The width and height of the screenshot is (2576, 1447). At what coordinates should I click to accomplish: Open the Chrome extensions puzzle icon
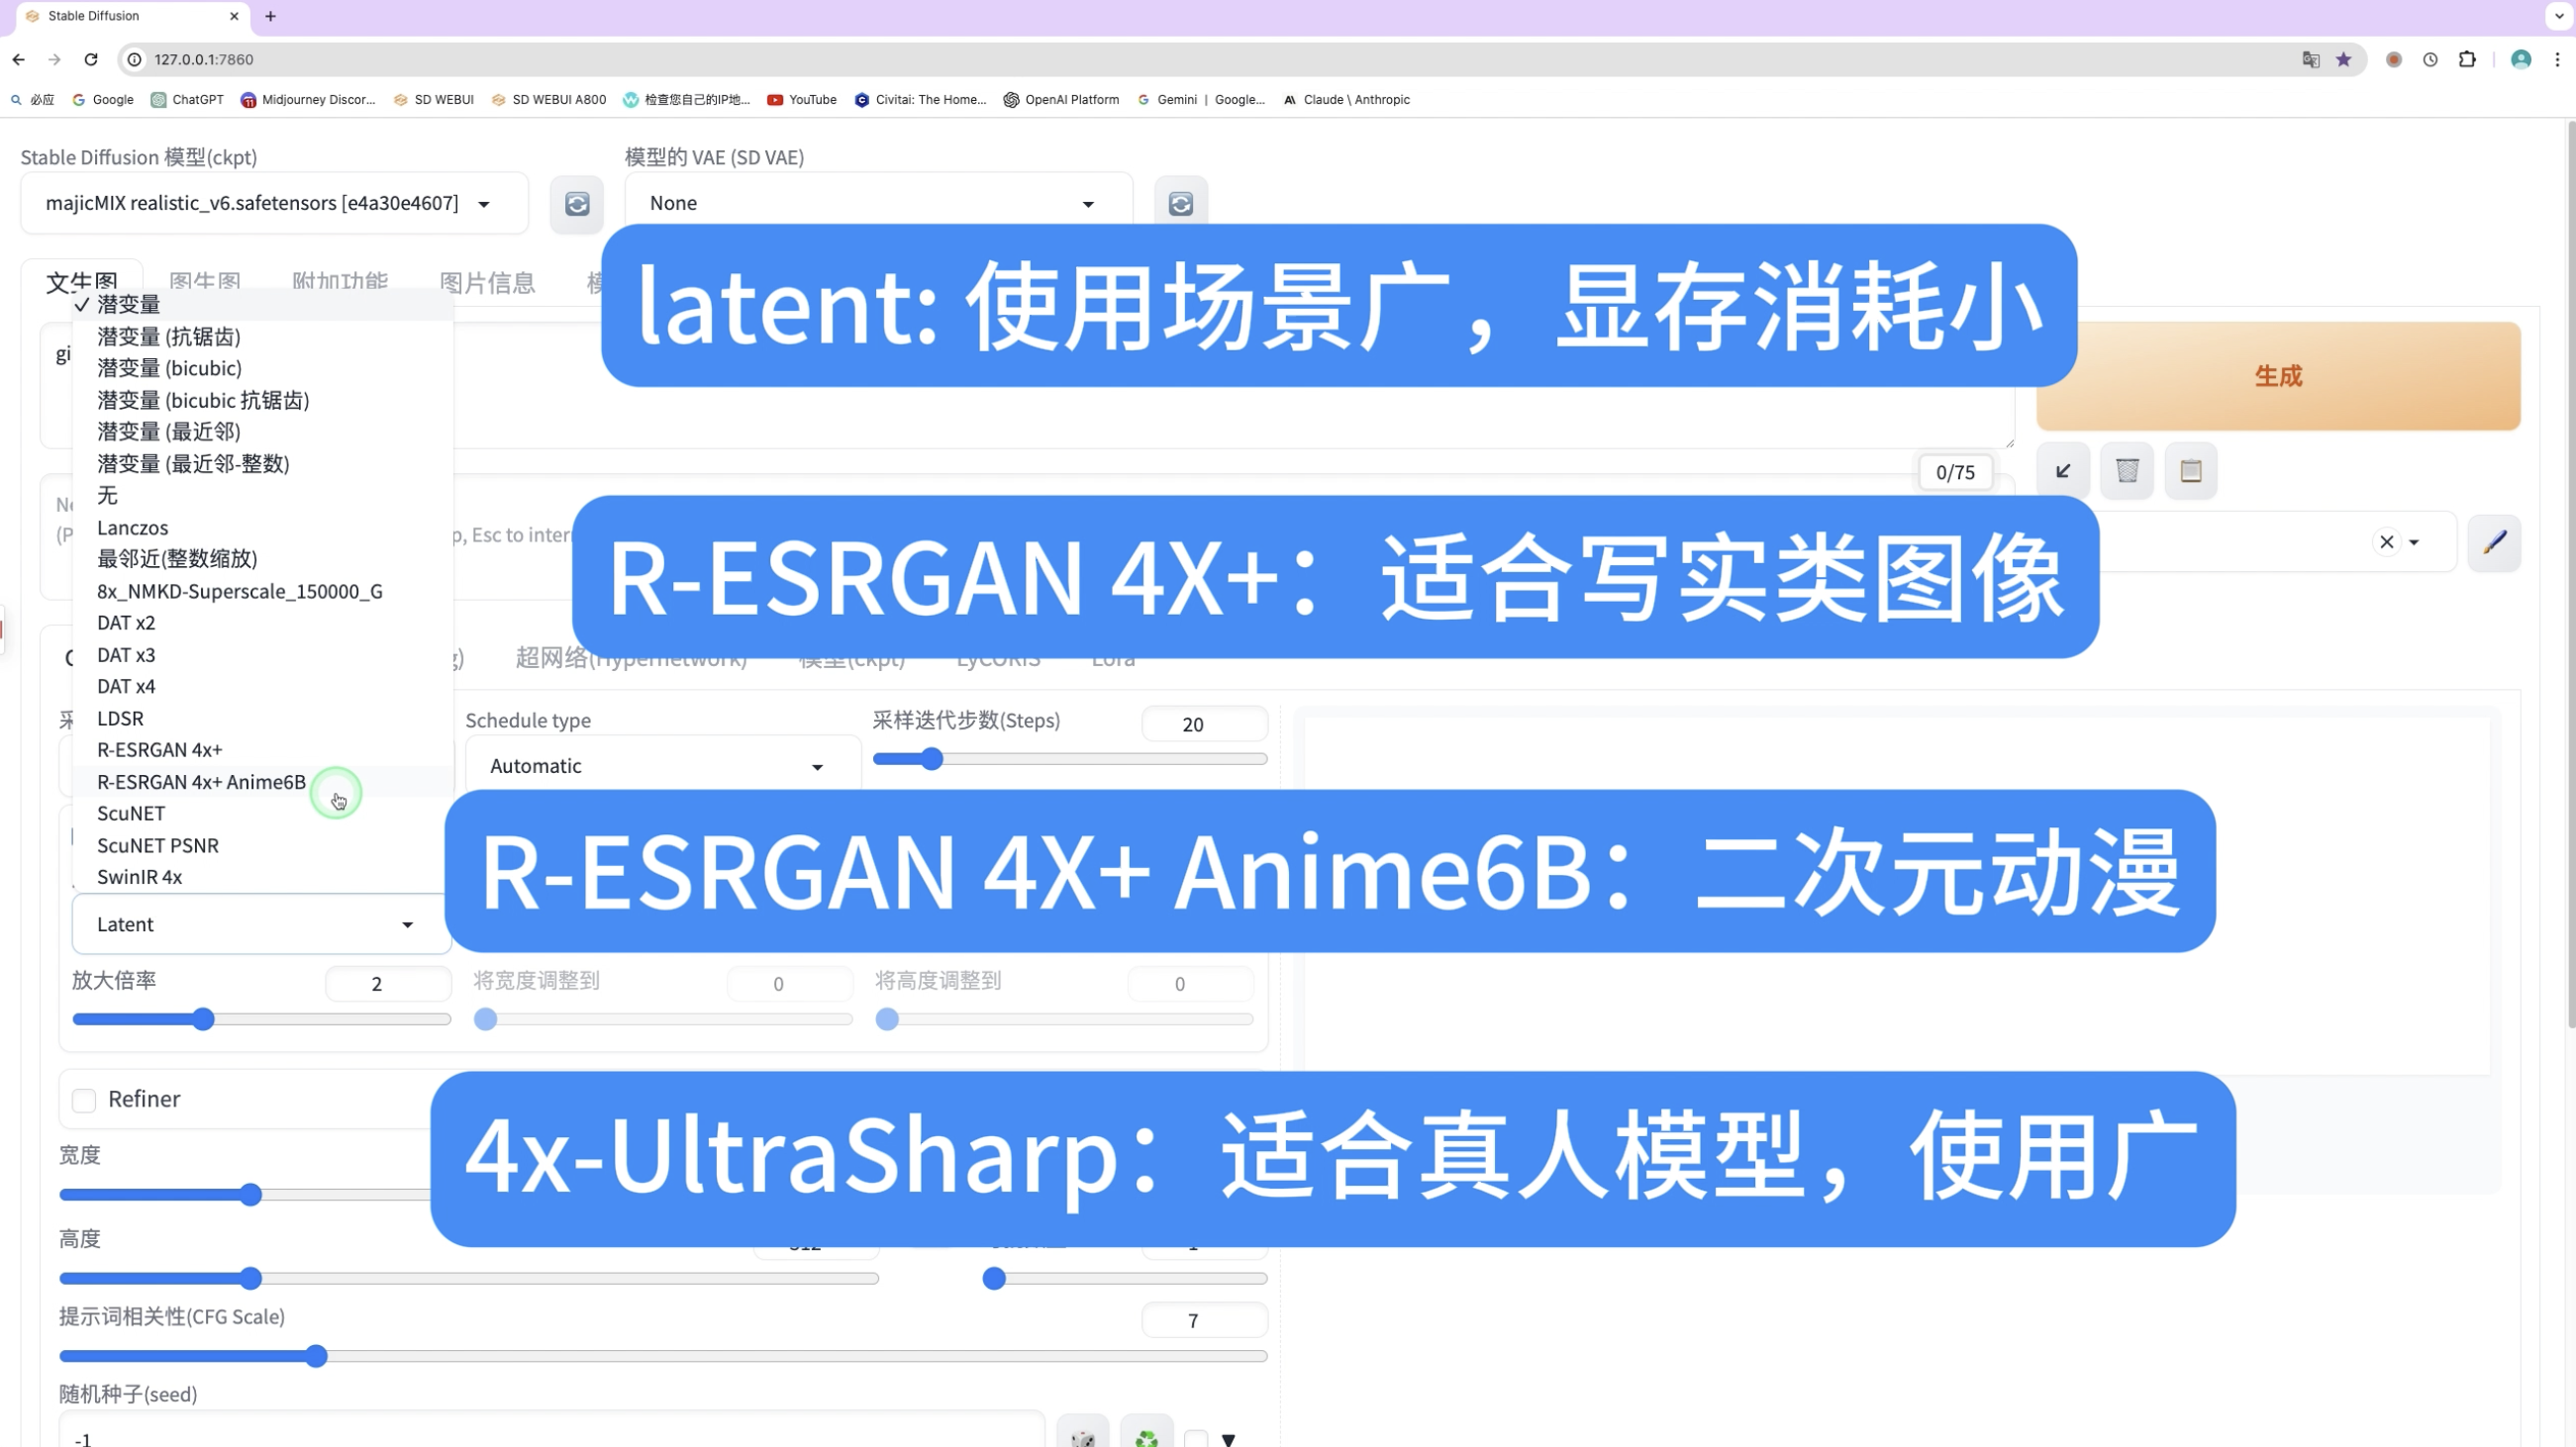(x=2467, y=59)
